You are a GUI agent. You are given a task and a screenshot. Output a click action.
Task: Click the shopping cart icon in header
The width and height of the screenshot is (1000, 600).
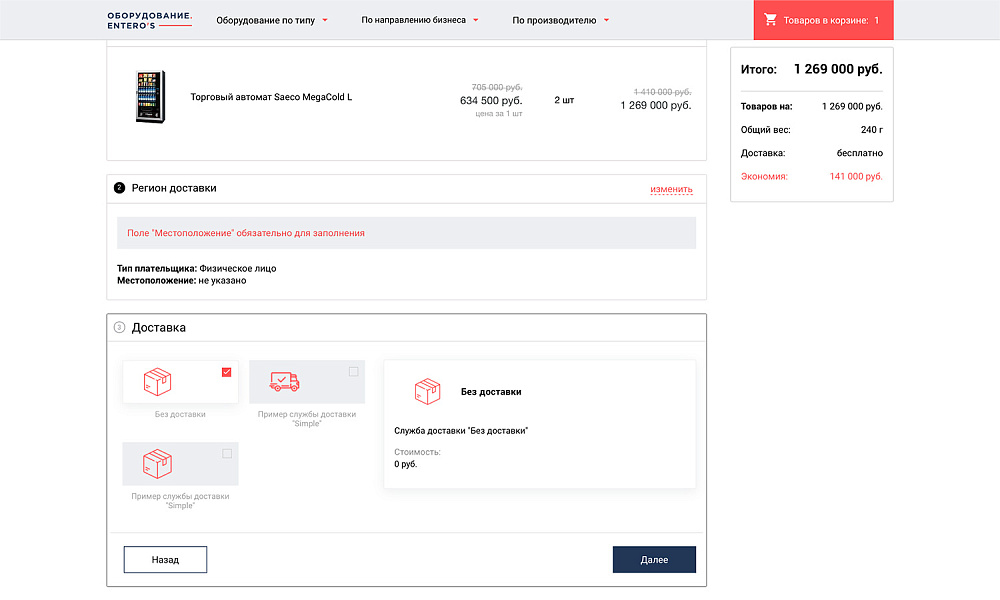point(770,20)
